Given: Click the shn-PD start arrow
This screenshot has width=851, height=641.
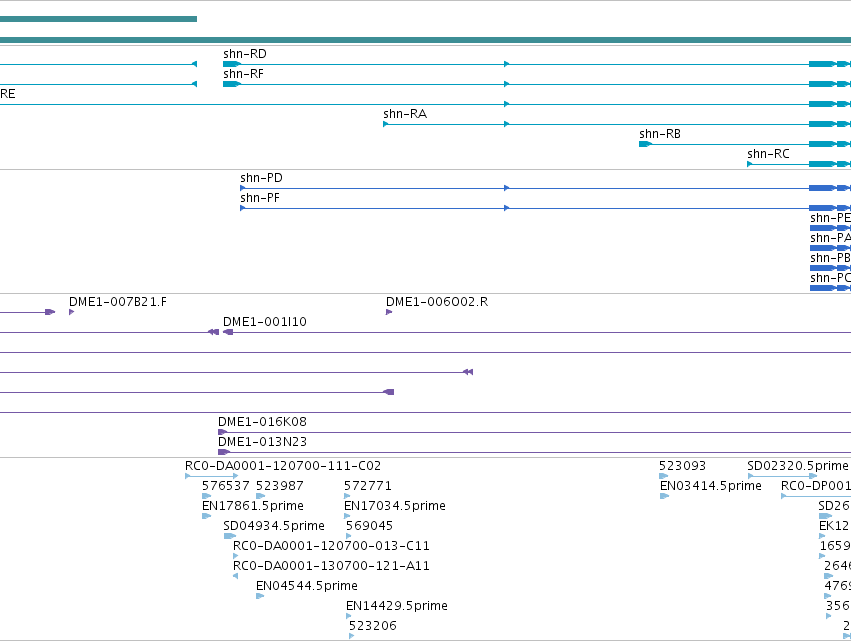Looking at the screenshot, I should [x=243, y=188].
